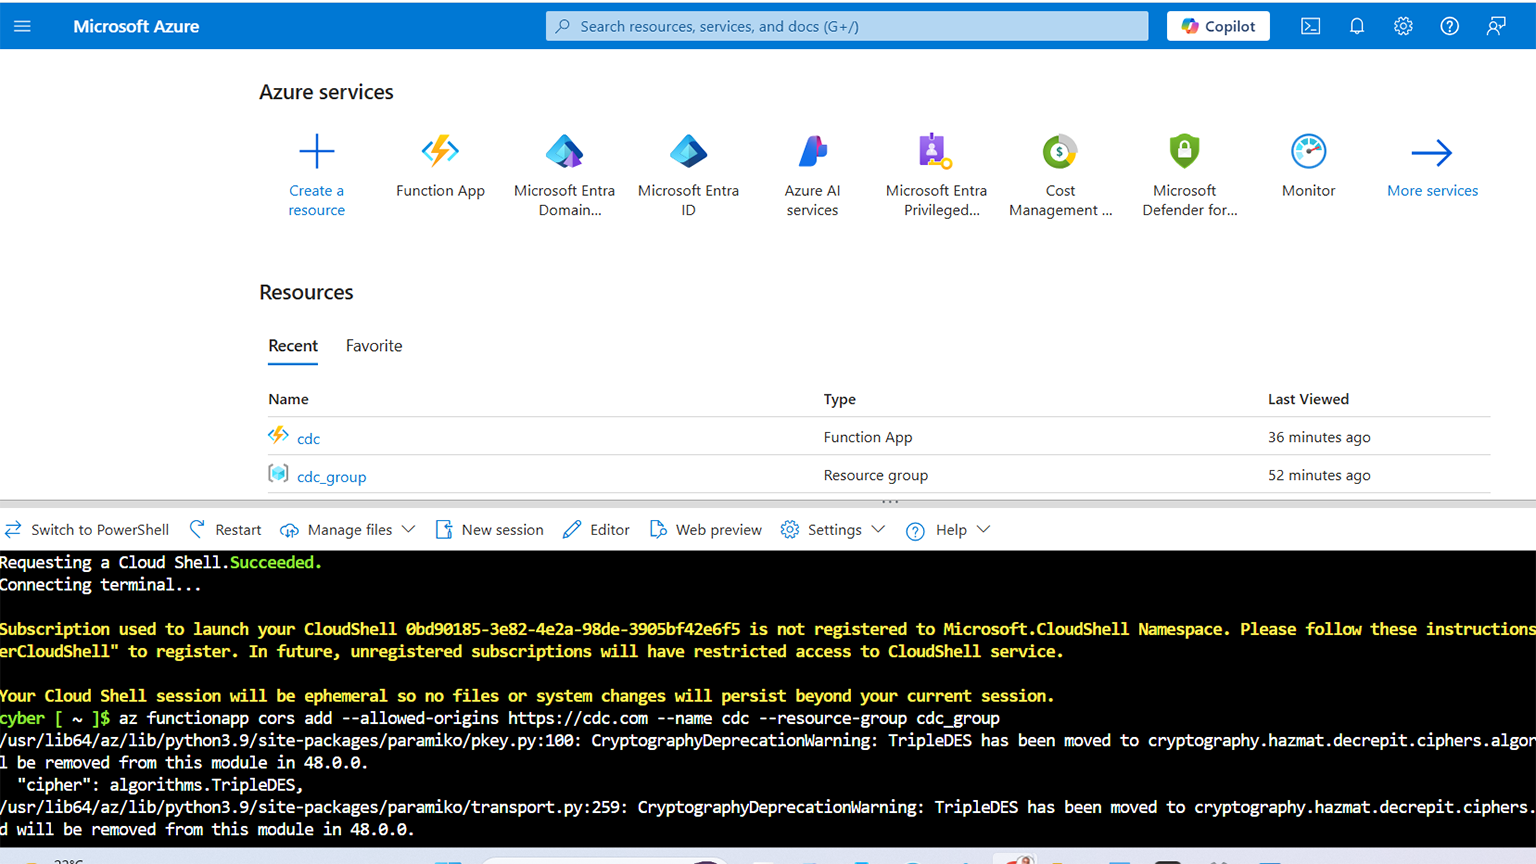Expand the Help dropdown chevron

(x=983, y=529)
